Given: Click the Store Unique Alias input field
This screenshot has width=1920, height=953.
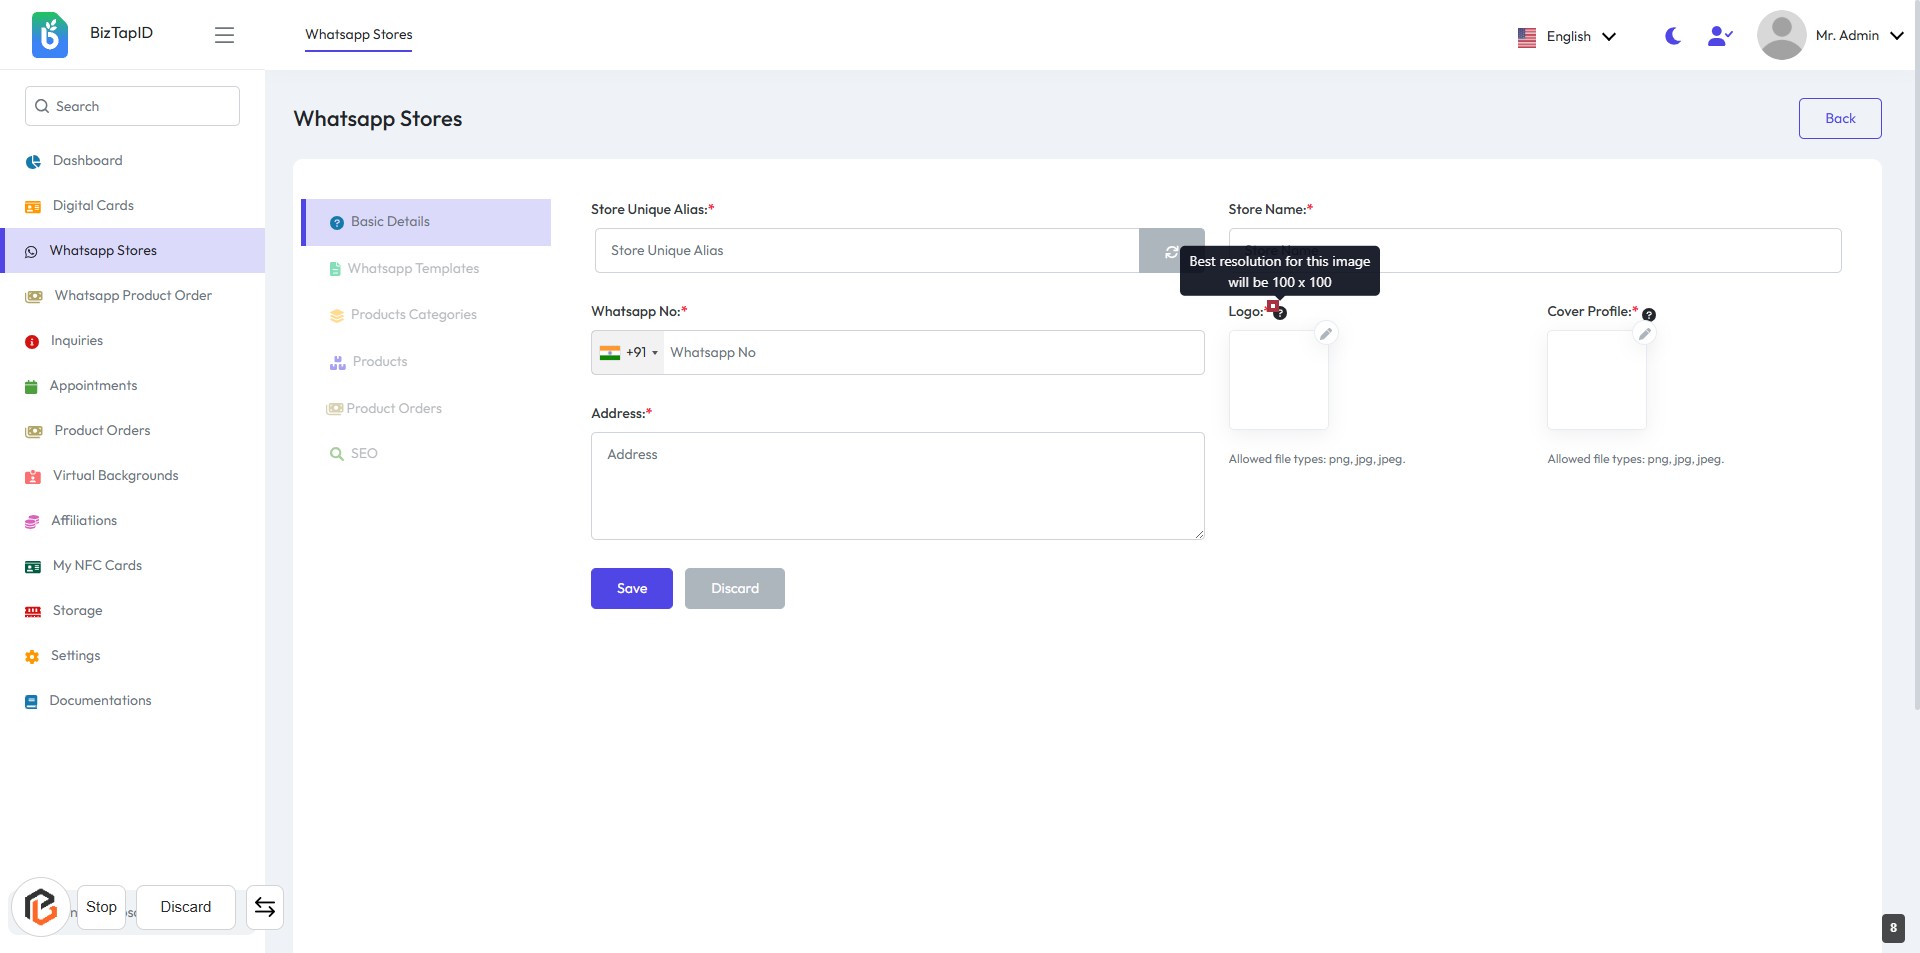Looking at the screenshot, I should 866,251.
